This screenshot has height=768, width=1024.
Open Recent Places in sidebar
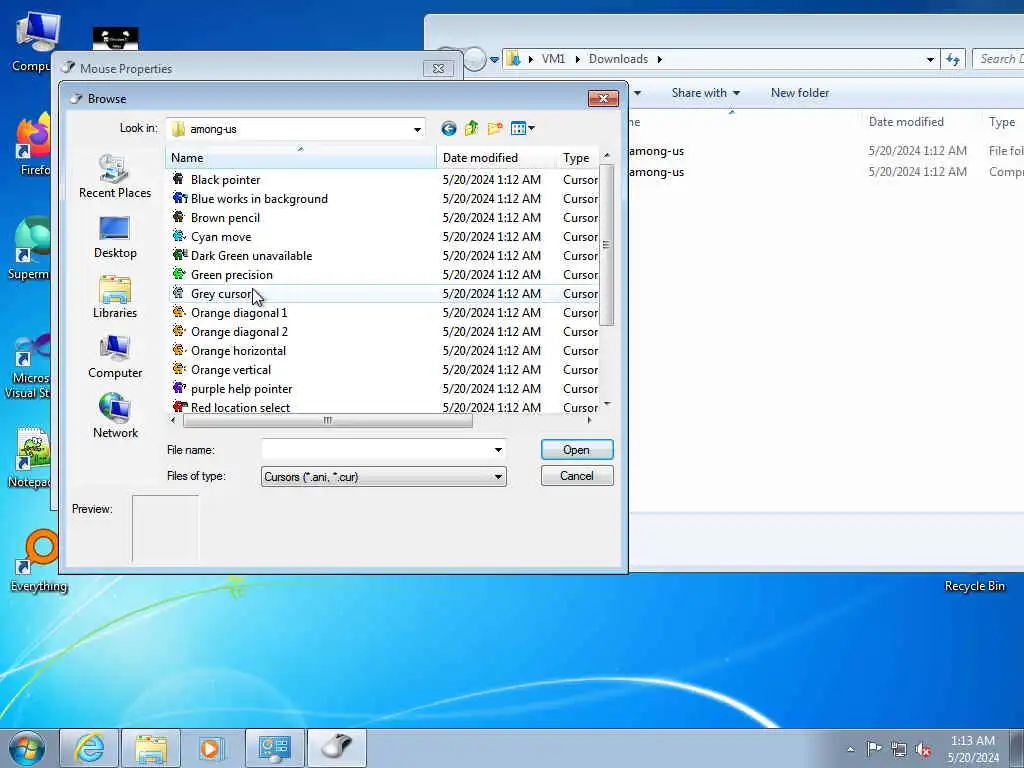[x=115, y=176]
